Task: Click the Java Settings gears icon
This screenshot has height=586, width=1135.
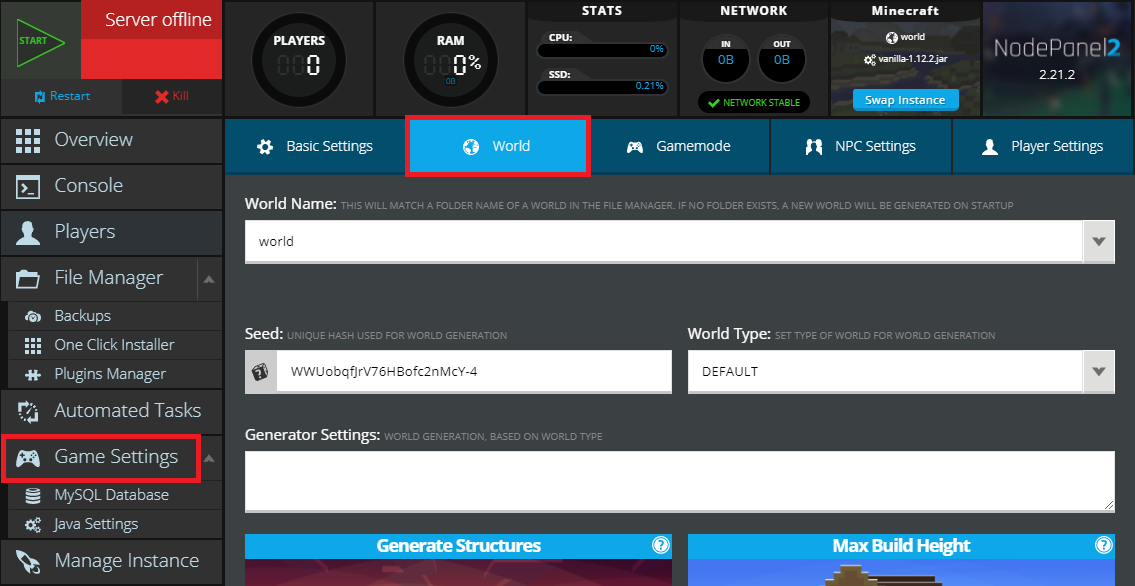Action: (x=33, y=523)
